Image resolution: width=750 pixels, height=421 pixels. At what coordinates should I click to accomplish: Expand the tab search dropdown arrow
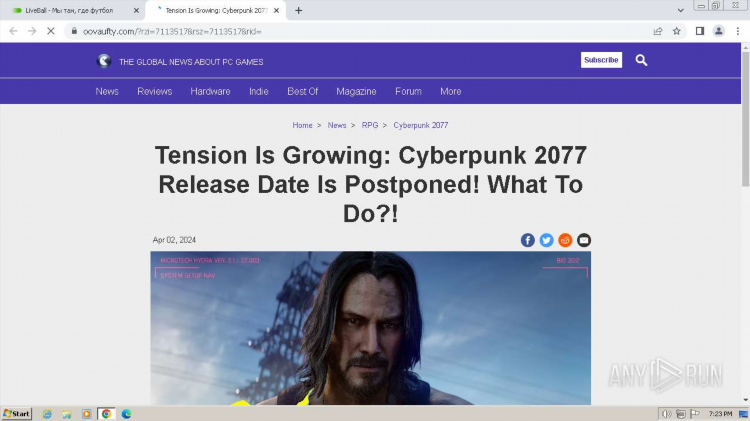(680, 10)
